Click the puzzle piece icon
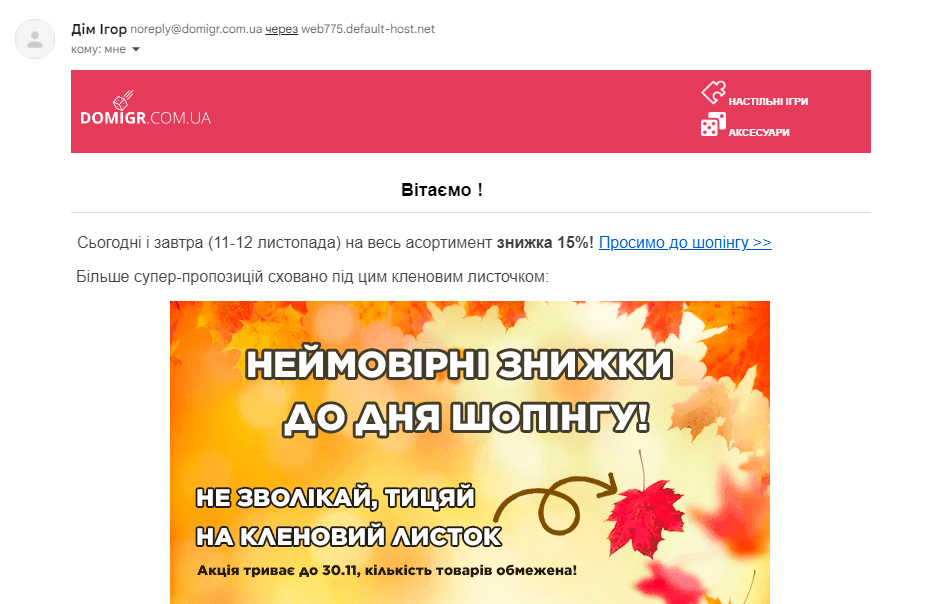 point(713,93)
